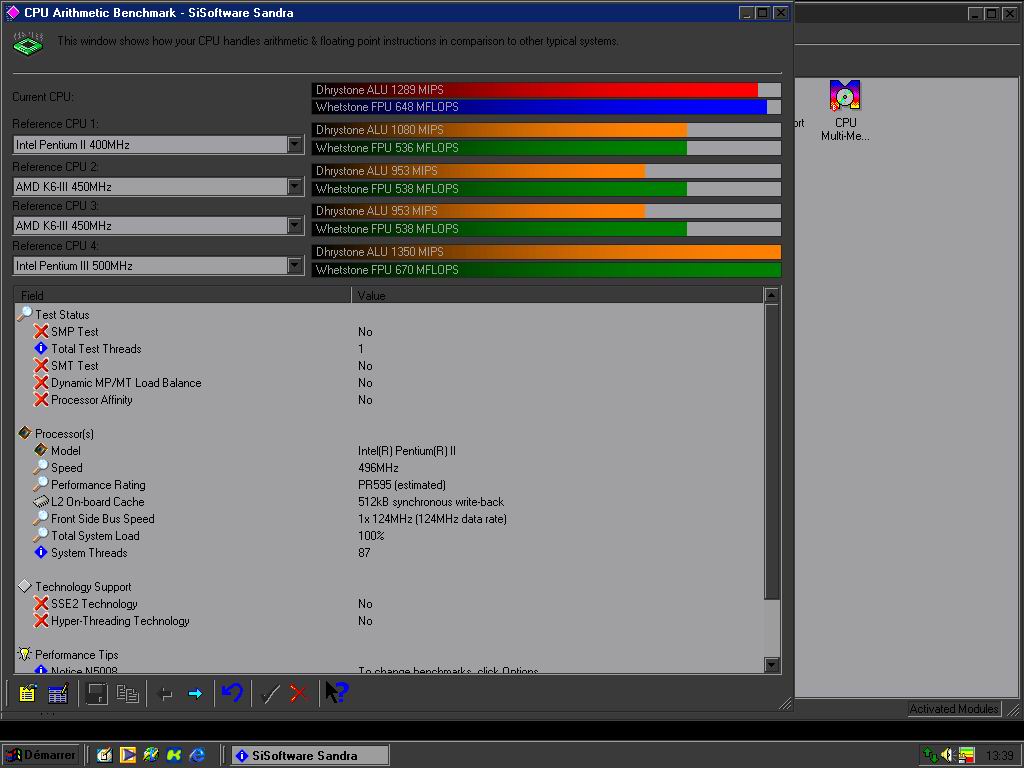Viewport: 1024px width, 768px height.
Task: Launch Internet Explorer from the quick launch bar
Action: [x=198, y=755]
